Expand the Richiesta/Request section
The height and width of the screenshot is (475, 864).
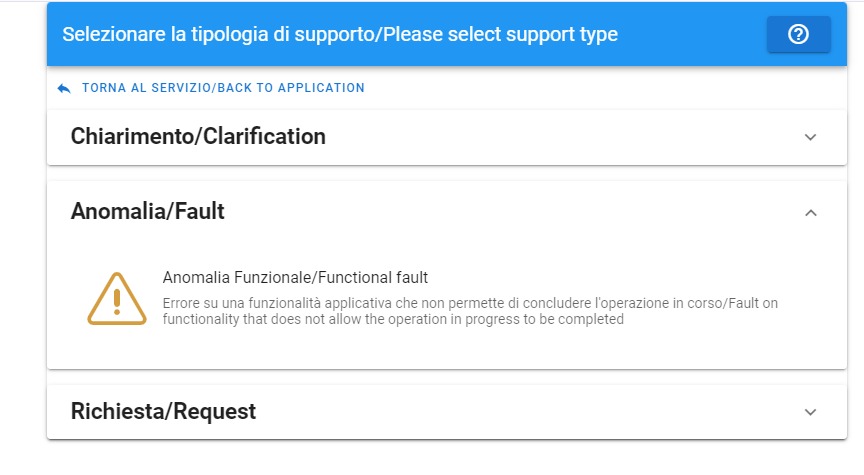click(447, 412)
